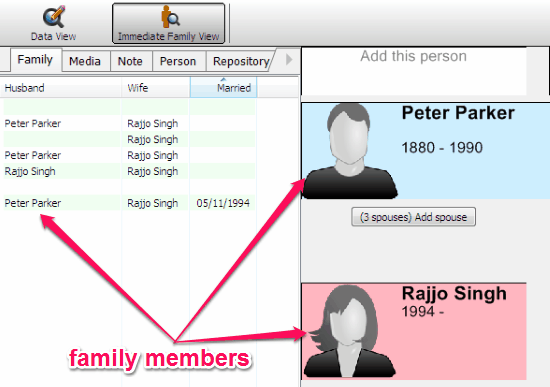This screenshot has height=387, width=550.
Task: Click the (3 spouses) Add spouse button
Action: click(413, 217)
